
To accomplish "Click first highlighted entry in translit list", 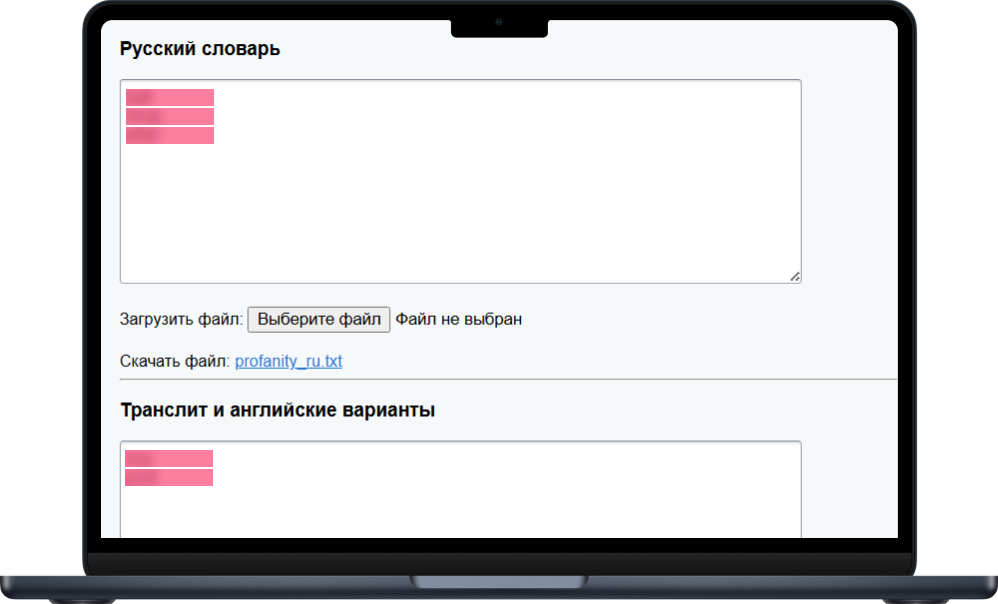I will [168, 458].
